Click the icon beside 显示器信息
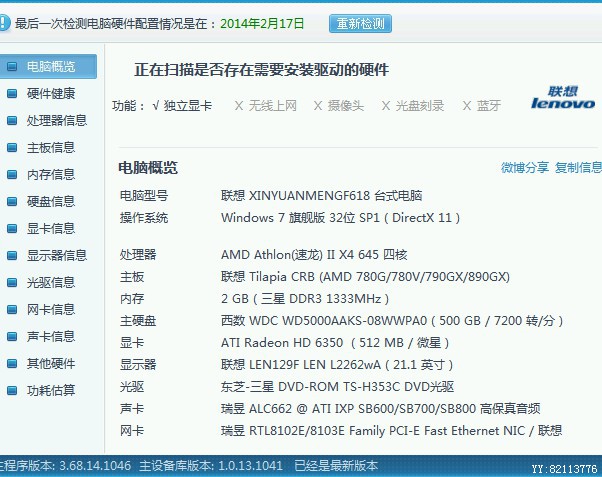 [12, 255]
